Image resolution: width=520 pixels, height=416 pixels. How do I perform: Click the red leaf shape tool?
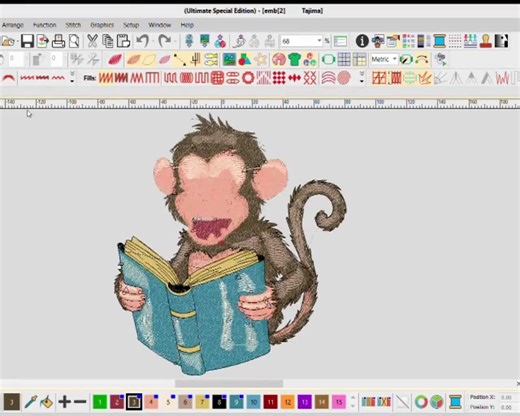115,60
